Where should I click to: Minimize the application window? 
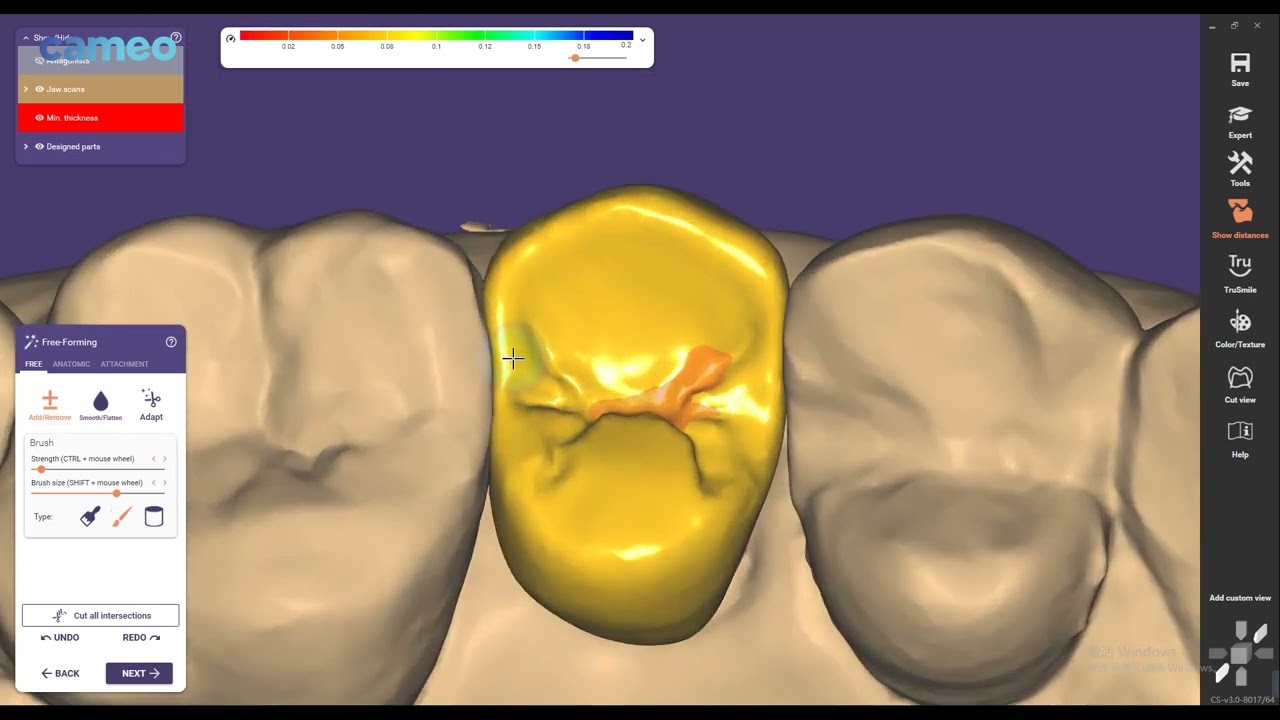point(1211,26)
